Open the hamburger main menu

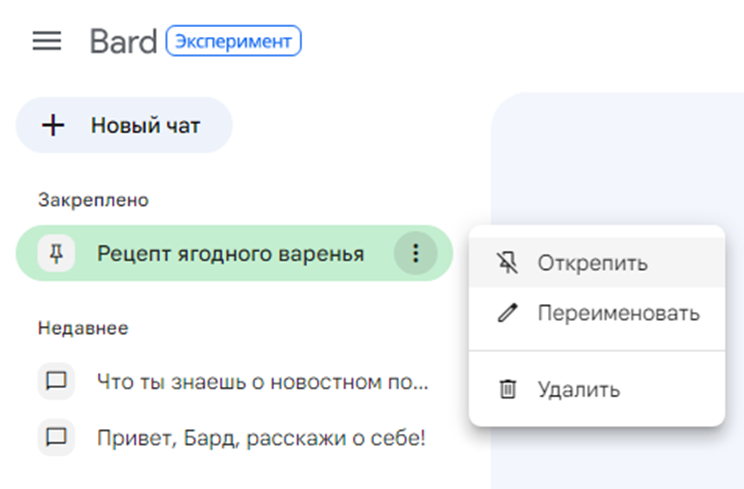pos(47,41)
